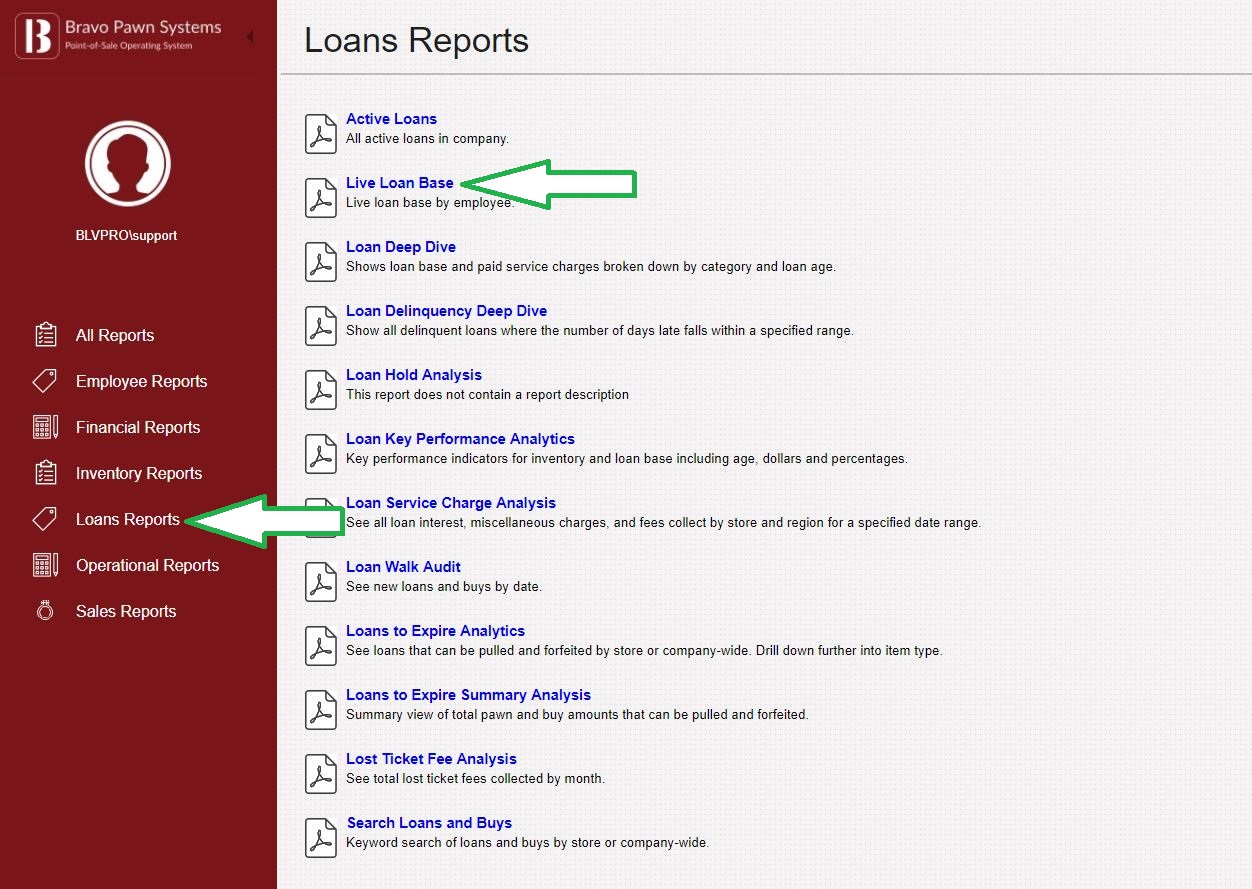Go to Sales Reports in the sidebar
Image resolution: width=1252 pixels, height=889 pixels.
(126, 611)
